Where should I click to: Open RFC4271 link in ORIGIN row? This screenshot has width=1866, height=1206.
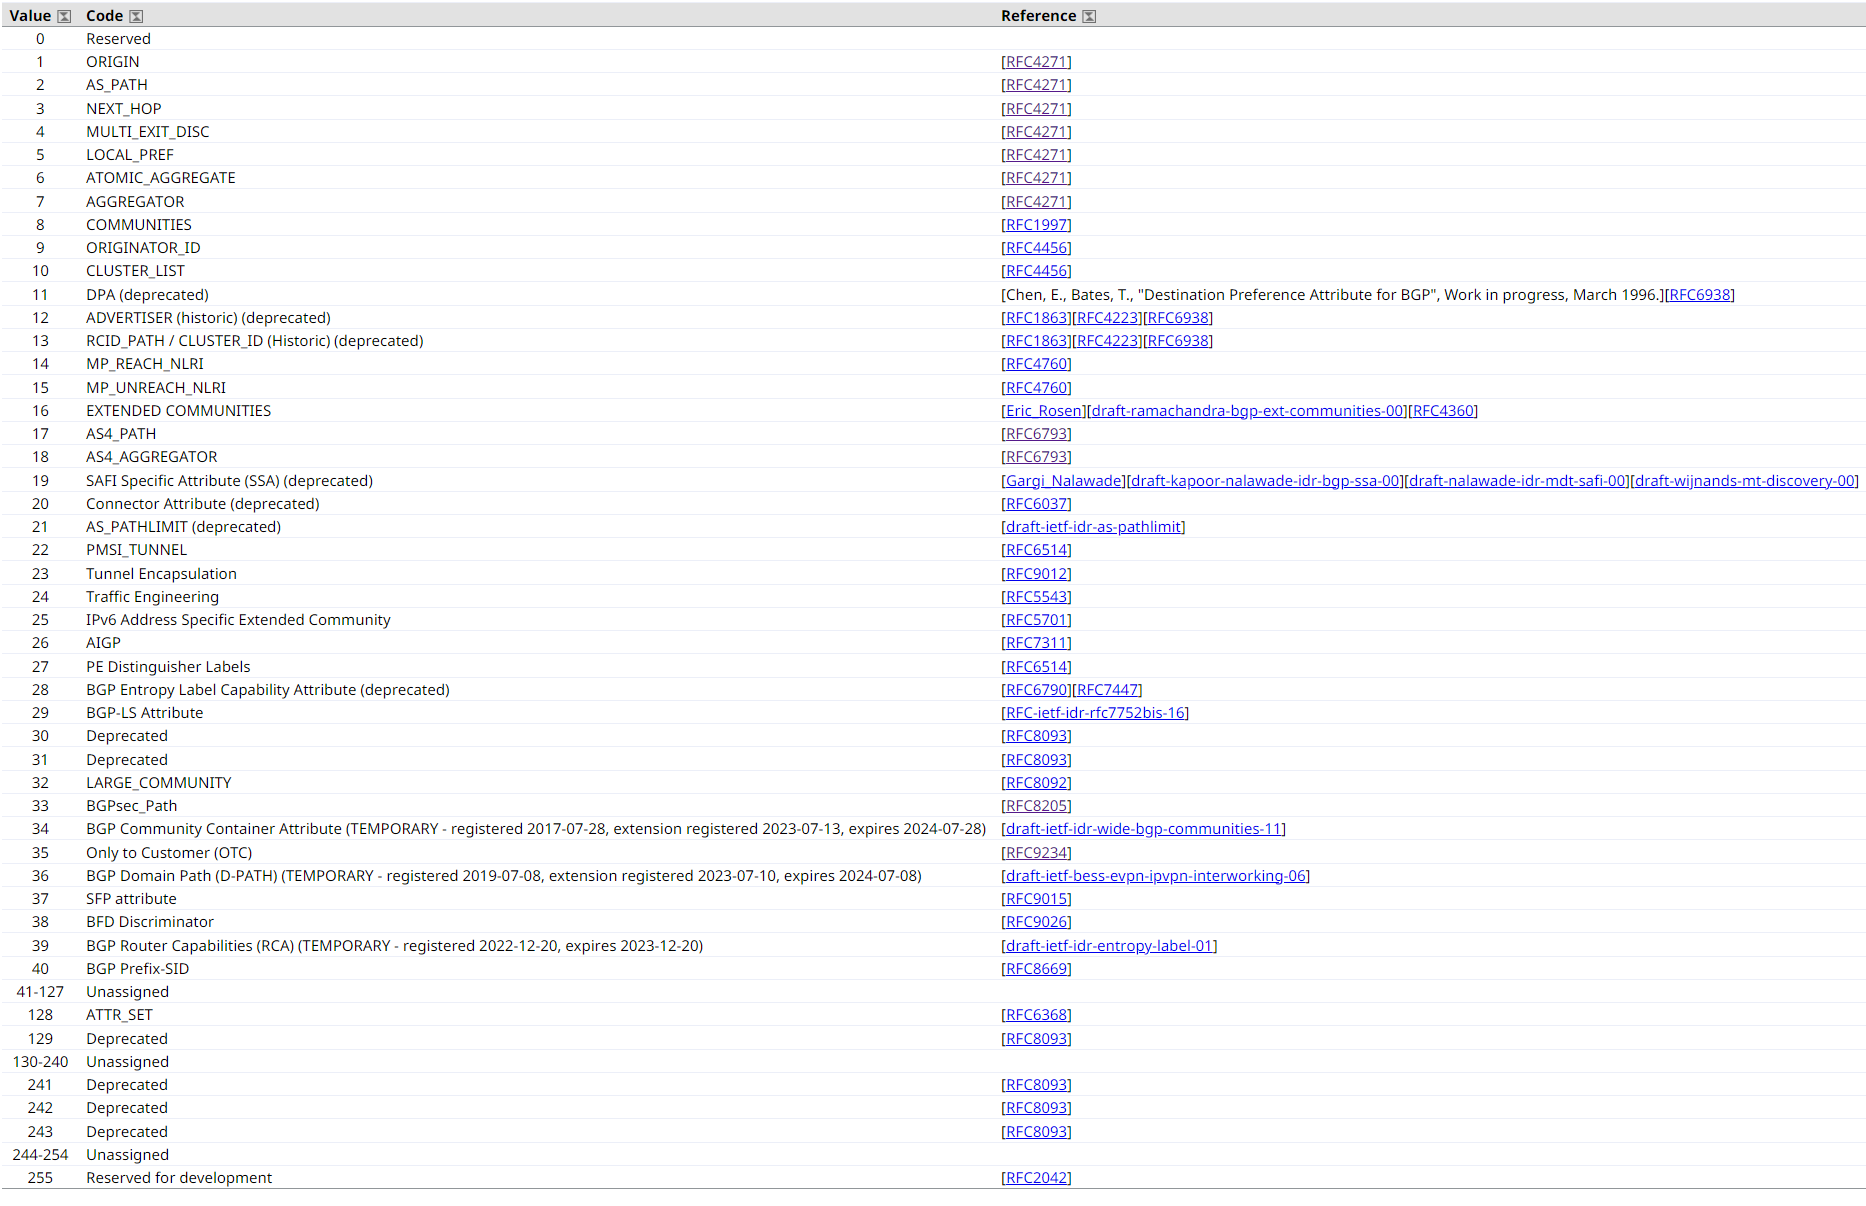pyautogui.click(x=1036, y=62)
